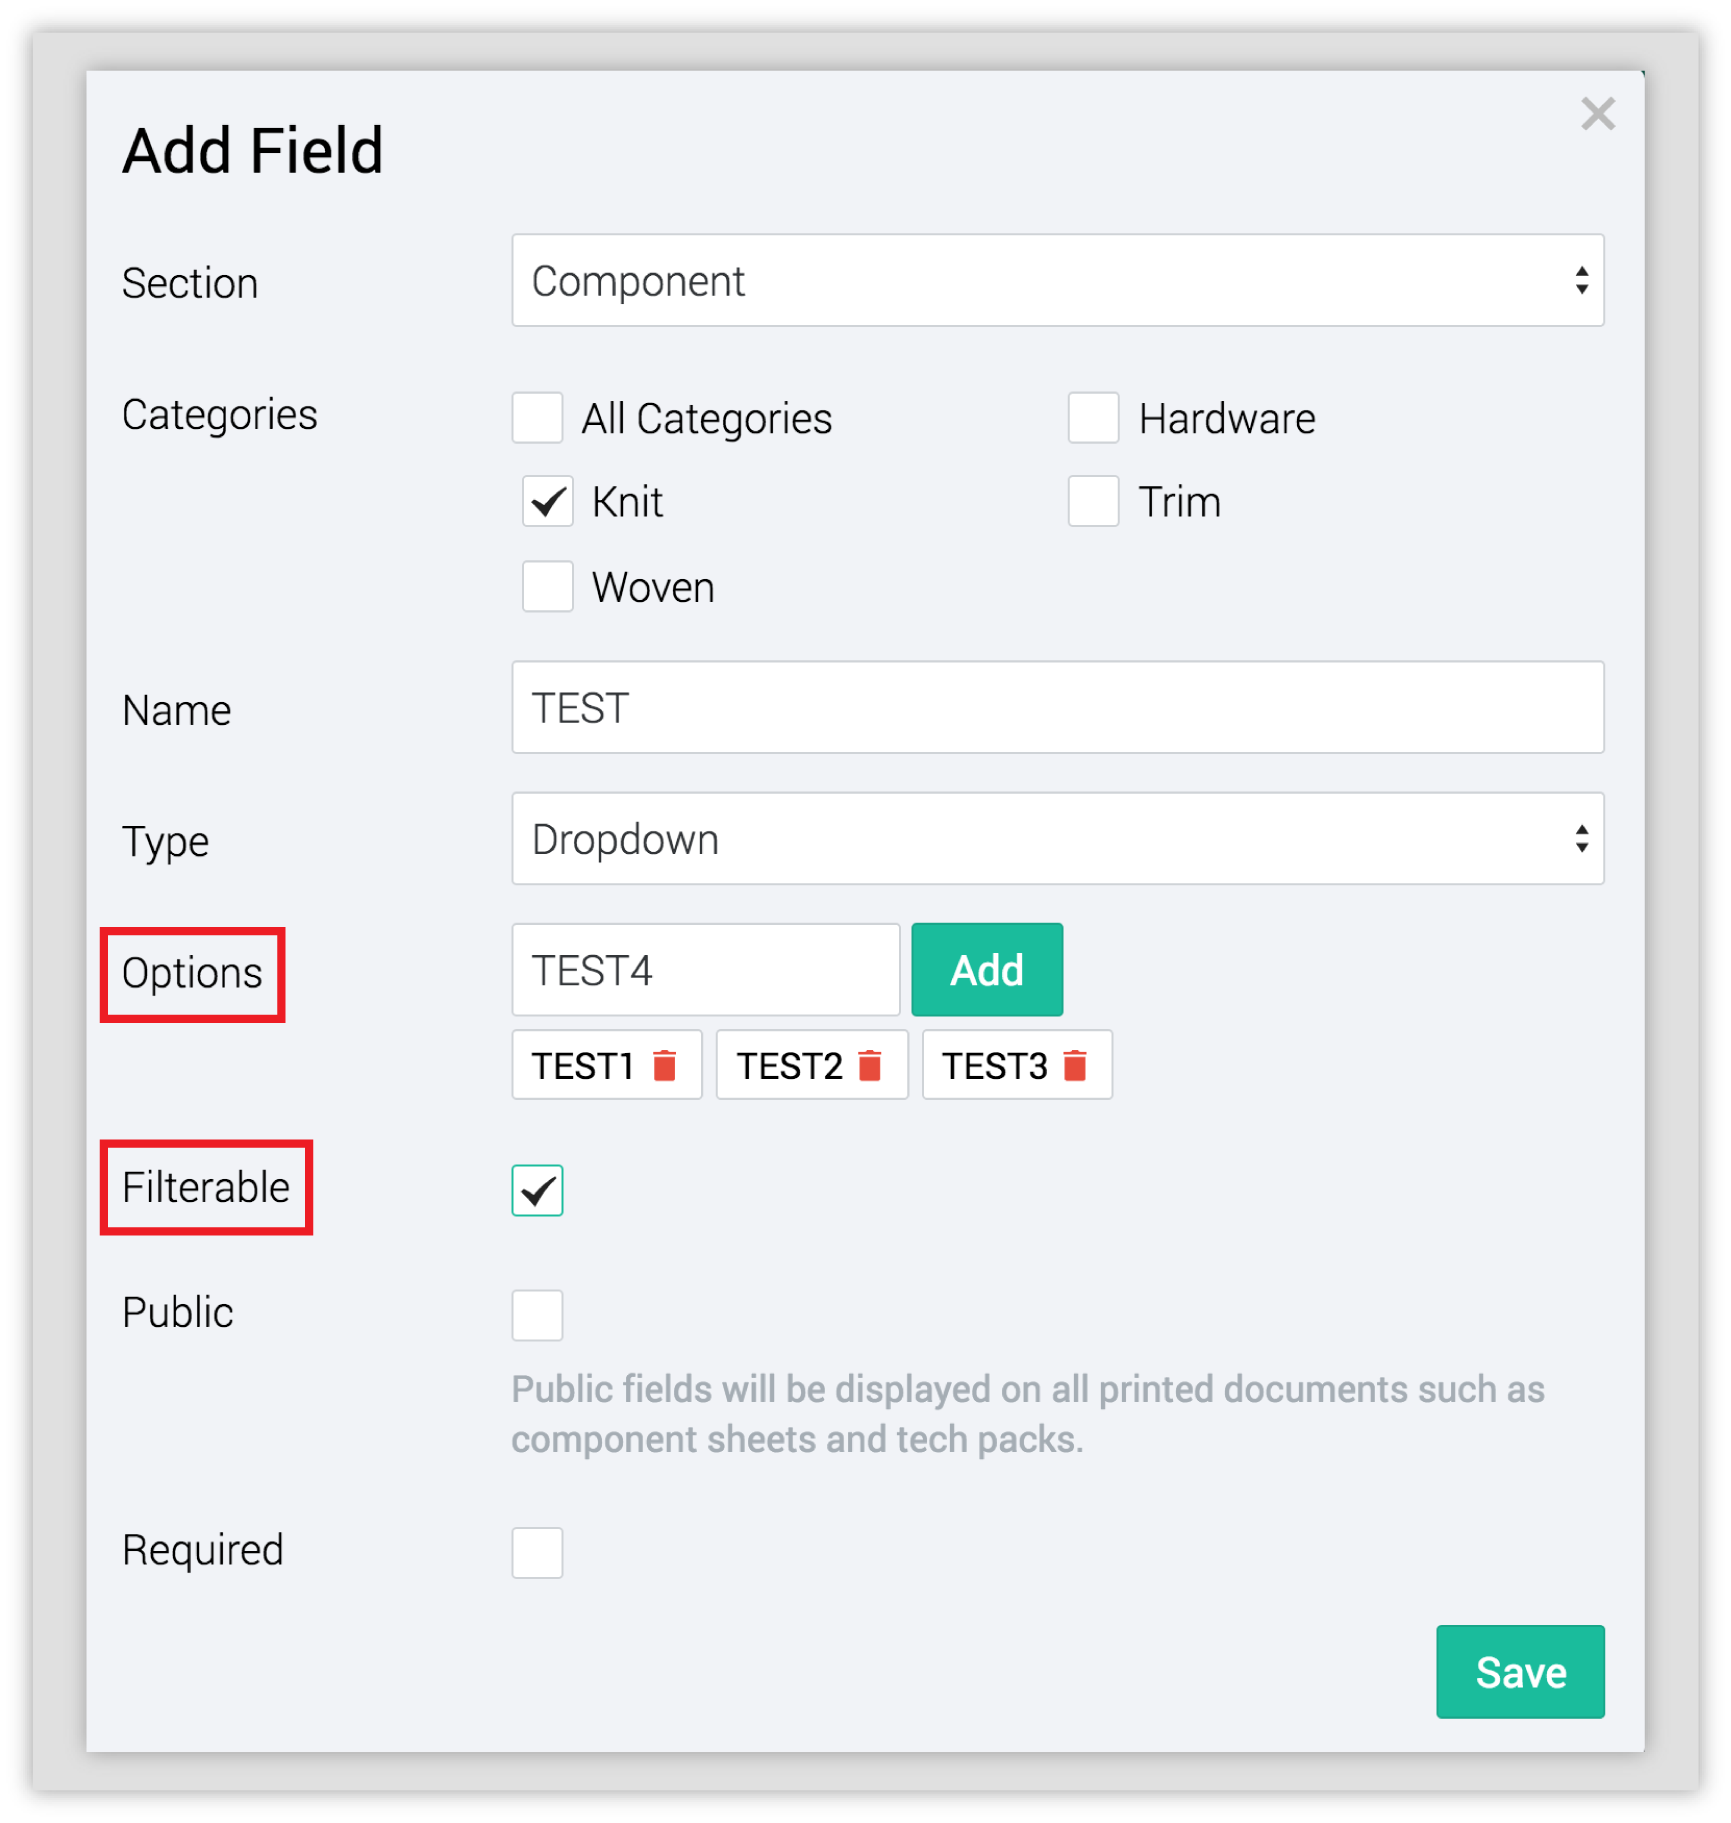Select the Trim category checkbox

point(1093,502)
